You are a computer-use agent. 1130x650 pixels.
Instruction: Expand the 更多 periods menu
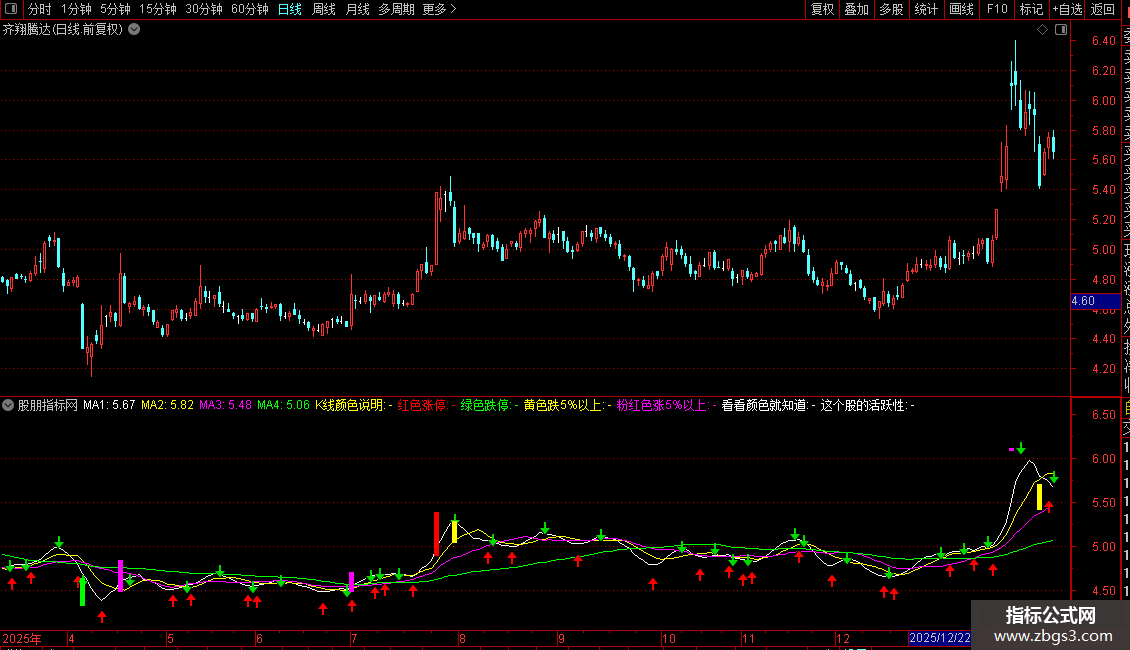[439, 9]
